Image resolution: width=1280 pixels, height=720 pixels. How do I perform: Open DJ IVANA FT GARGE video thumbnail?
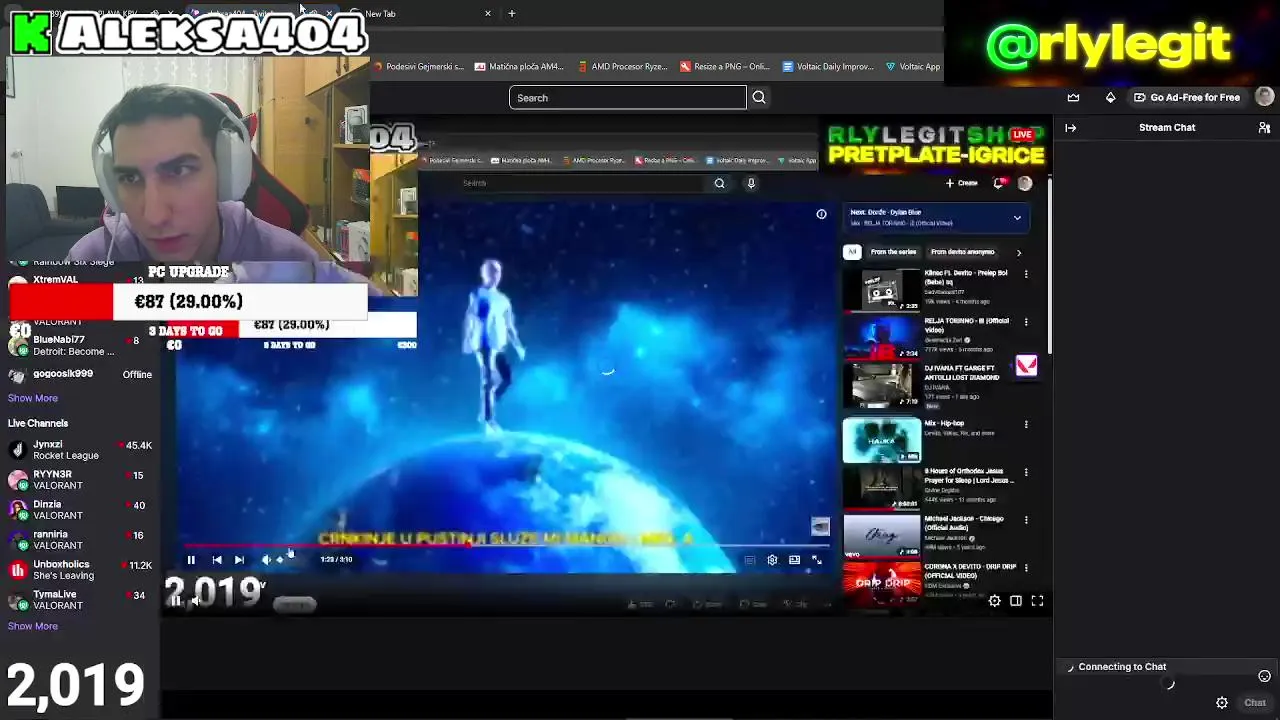pyautogui.click(x=882, y=385)
